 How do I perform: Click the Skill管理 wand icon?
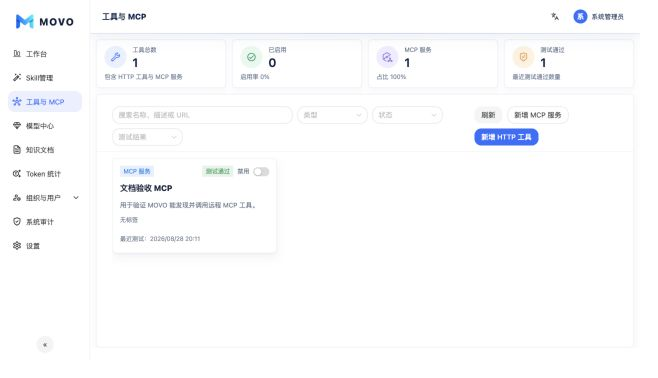[x=17, y=78]
